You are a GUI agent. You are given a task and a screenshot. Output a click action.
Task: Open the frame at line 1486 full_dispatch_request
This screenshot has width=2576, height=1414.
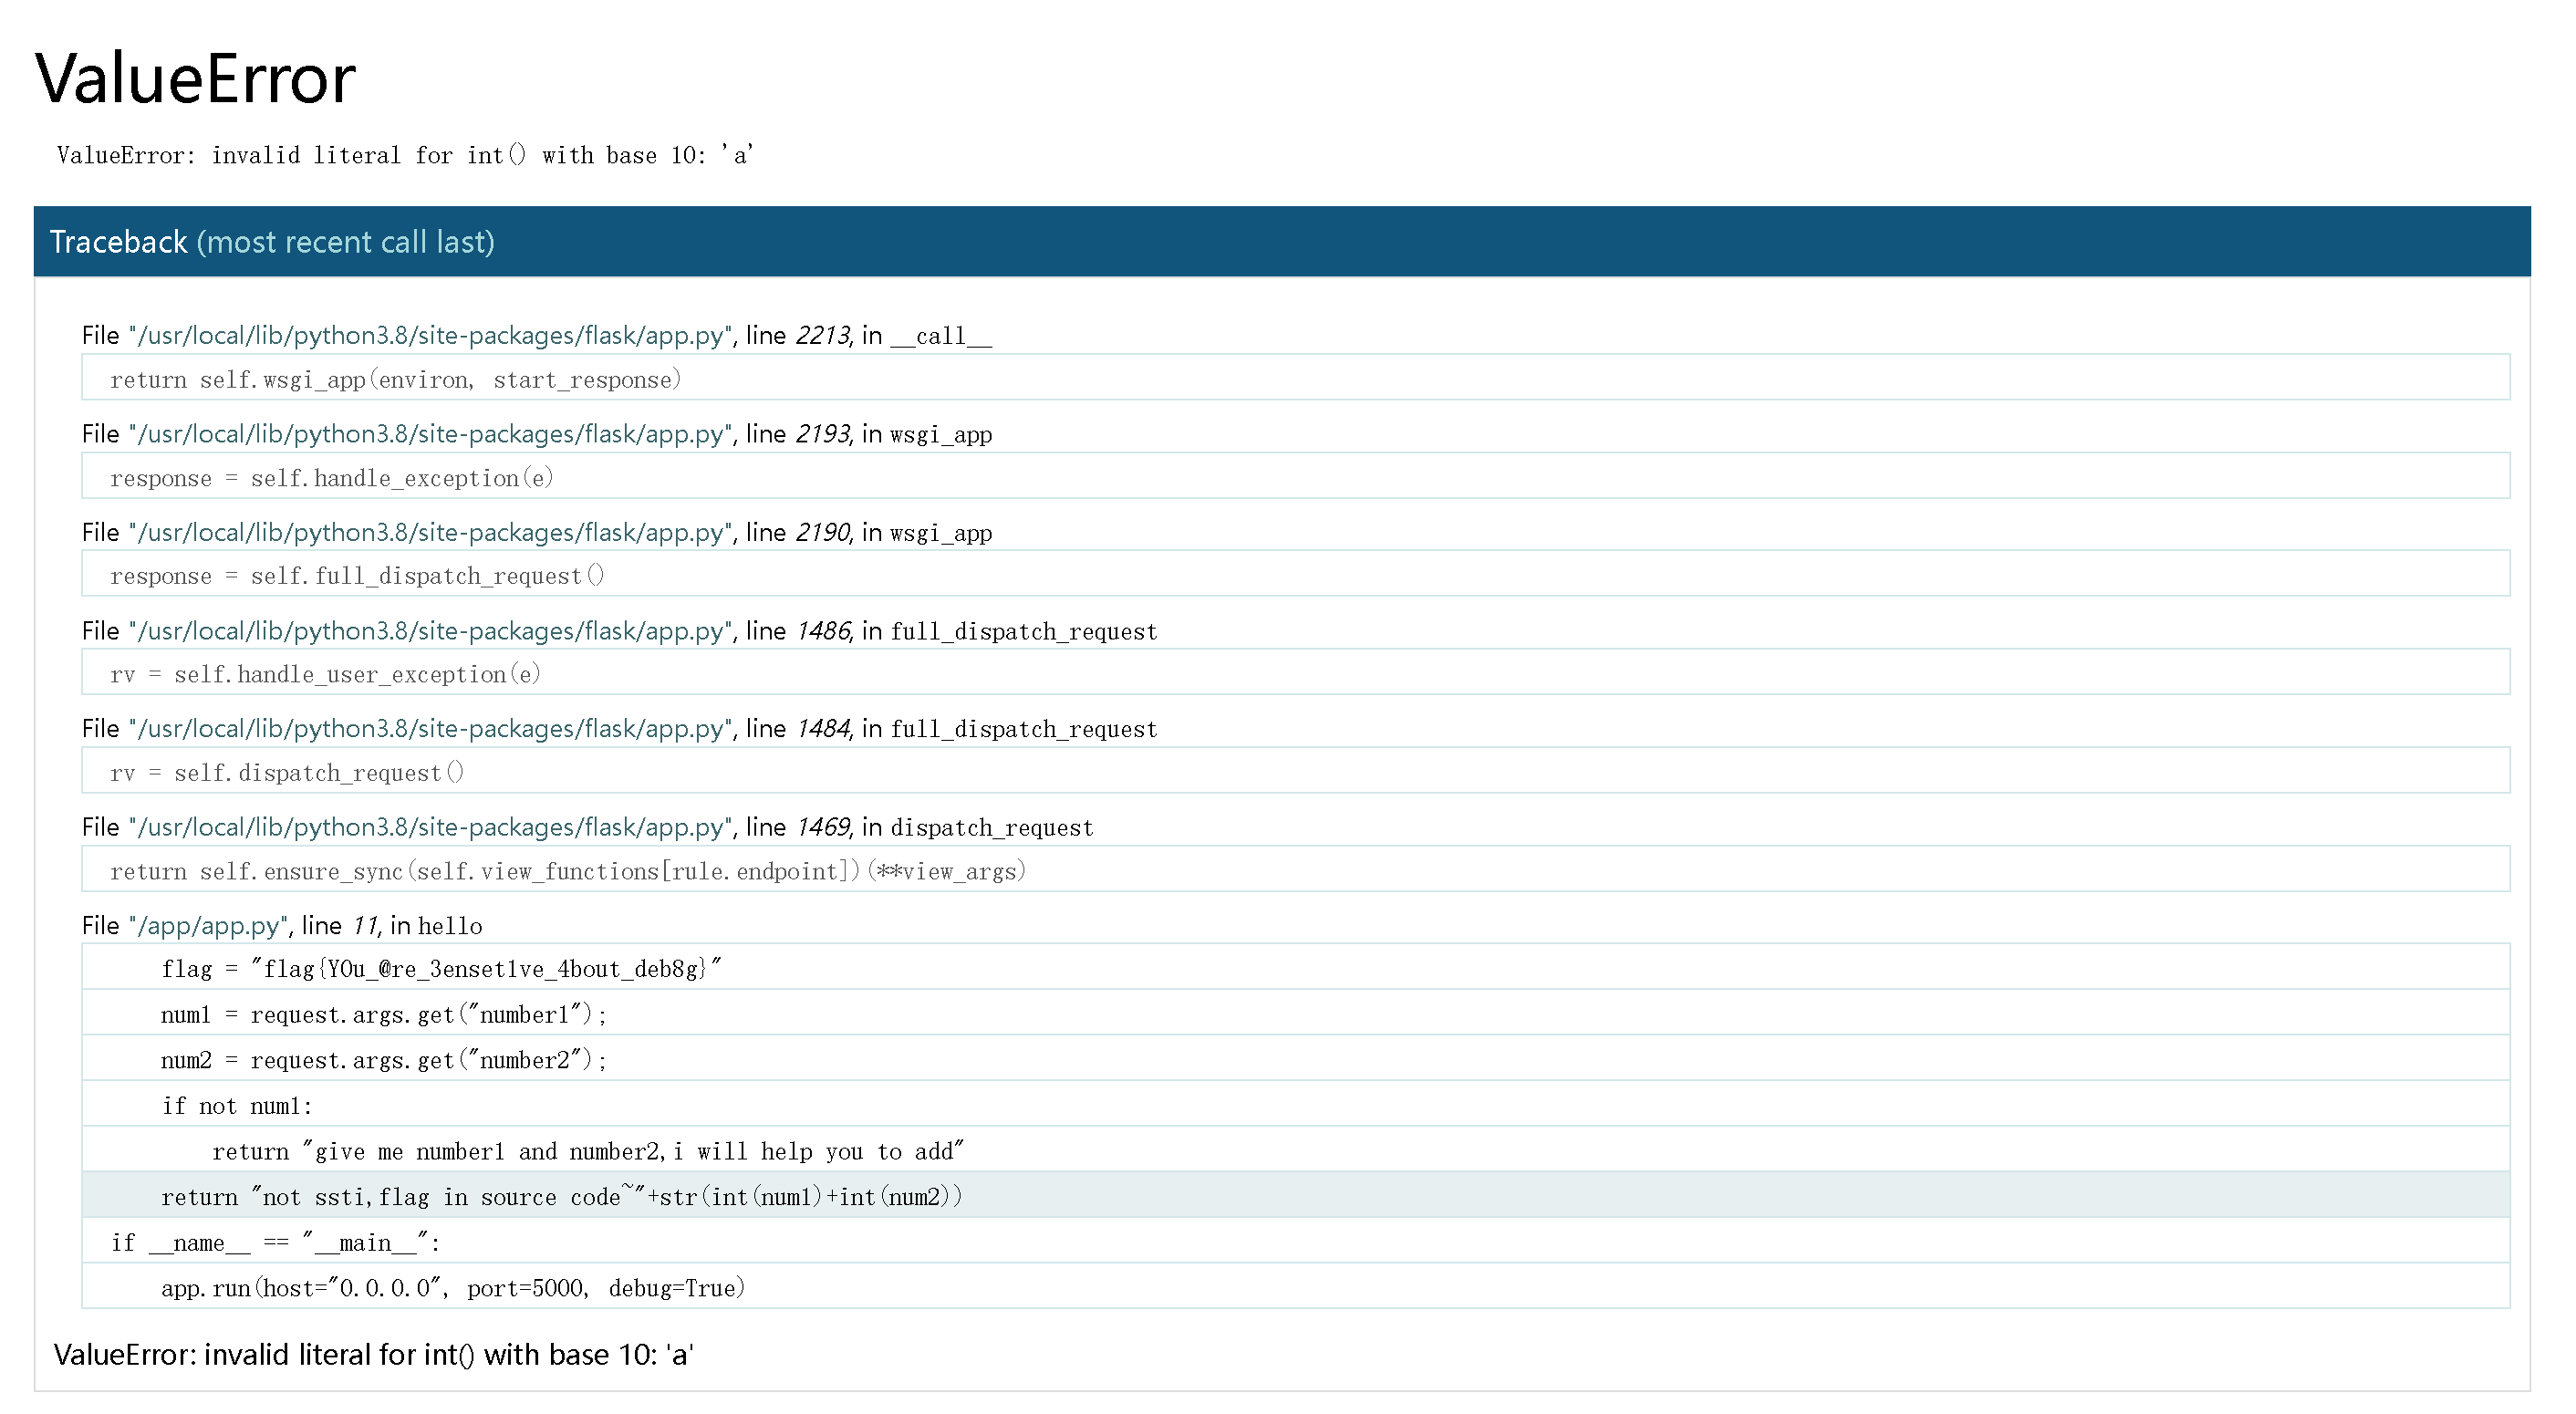pos(618,632)
